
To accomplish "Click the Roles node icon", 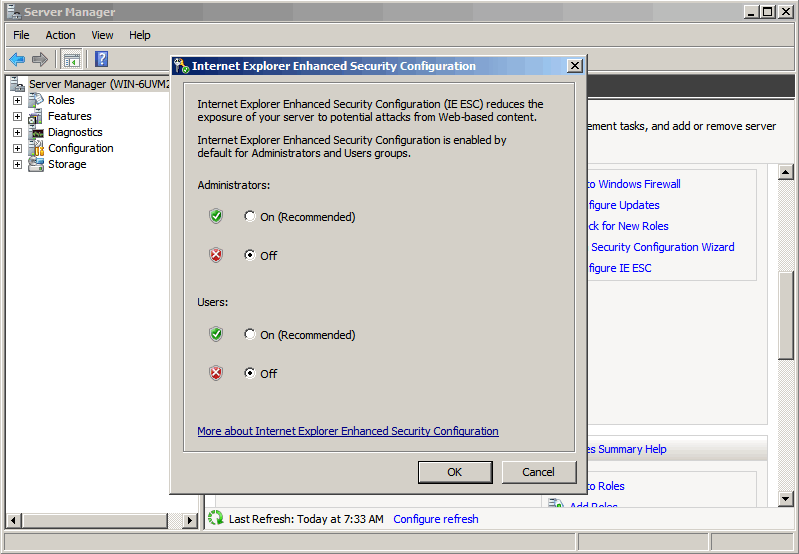I will coord(36,100).
